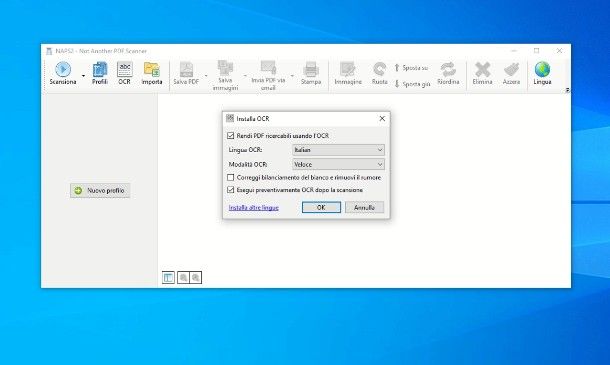Expand the Salva immagini dropdown arrow

(245, 75)
